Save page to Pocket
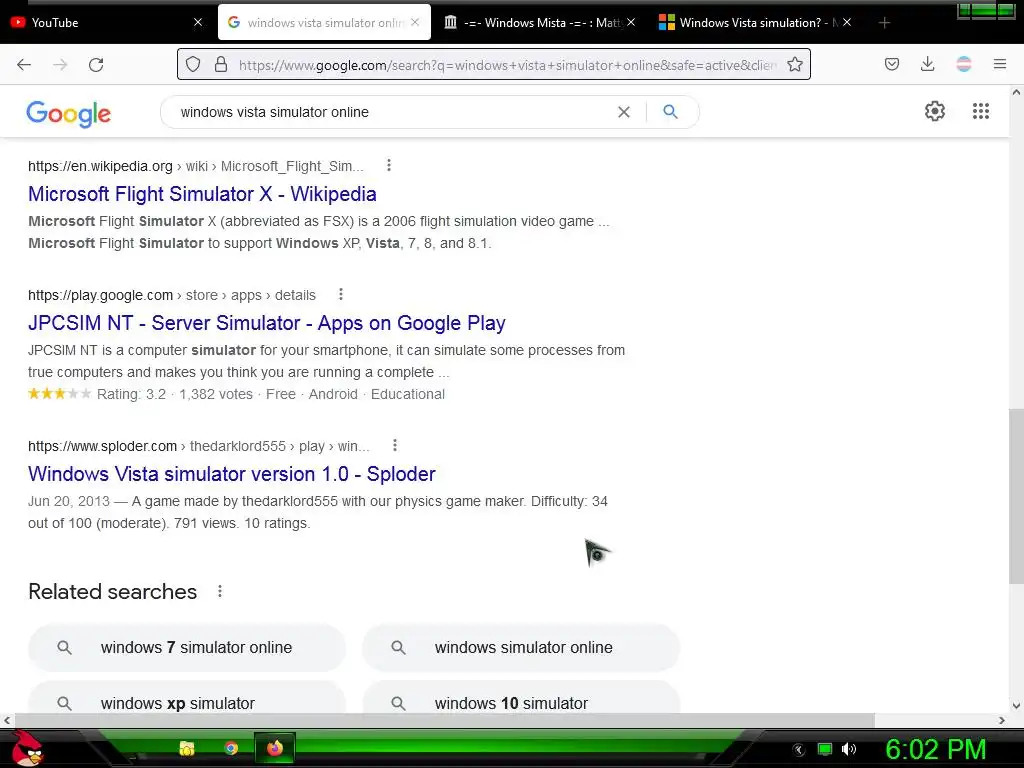The width and height of the screenshot is (1024, 768). tap(891, 64)
